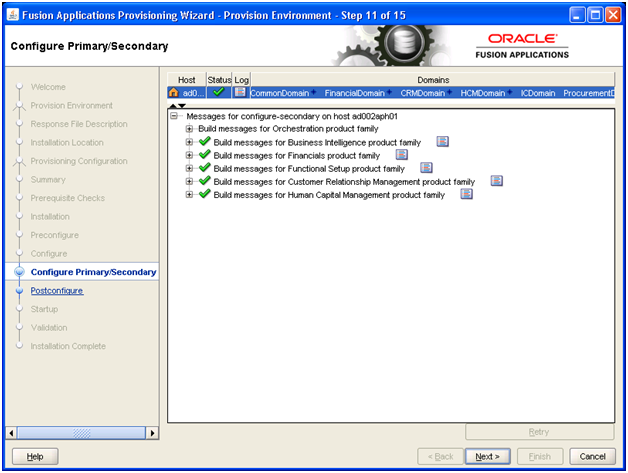Click checkmark beside Human Capital Management messages
The width and height of the screenshot is (628, 473).
pyautogui.click(x=205, y=194)
